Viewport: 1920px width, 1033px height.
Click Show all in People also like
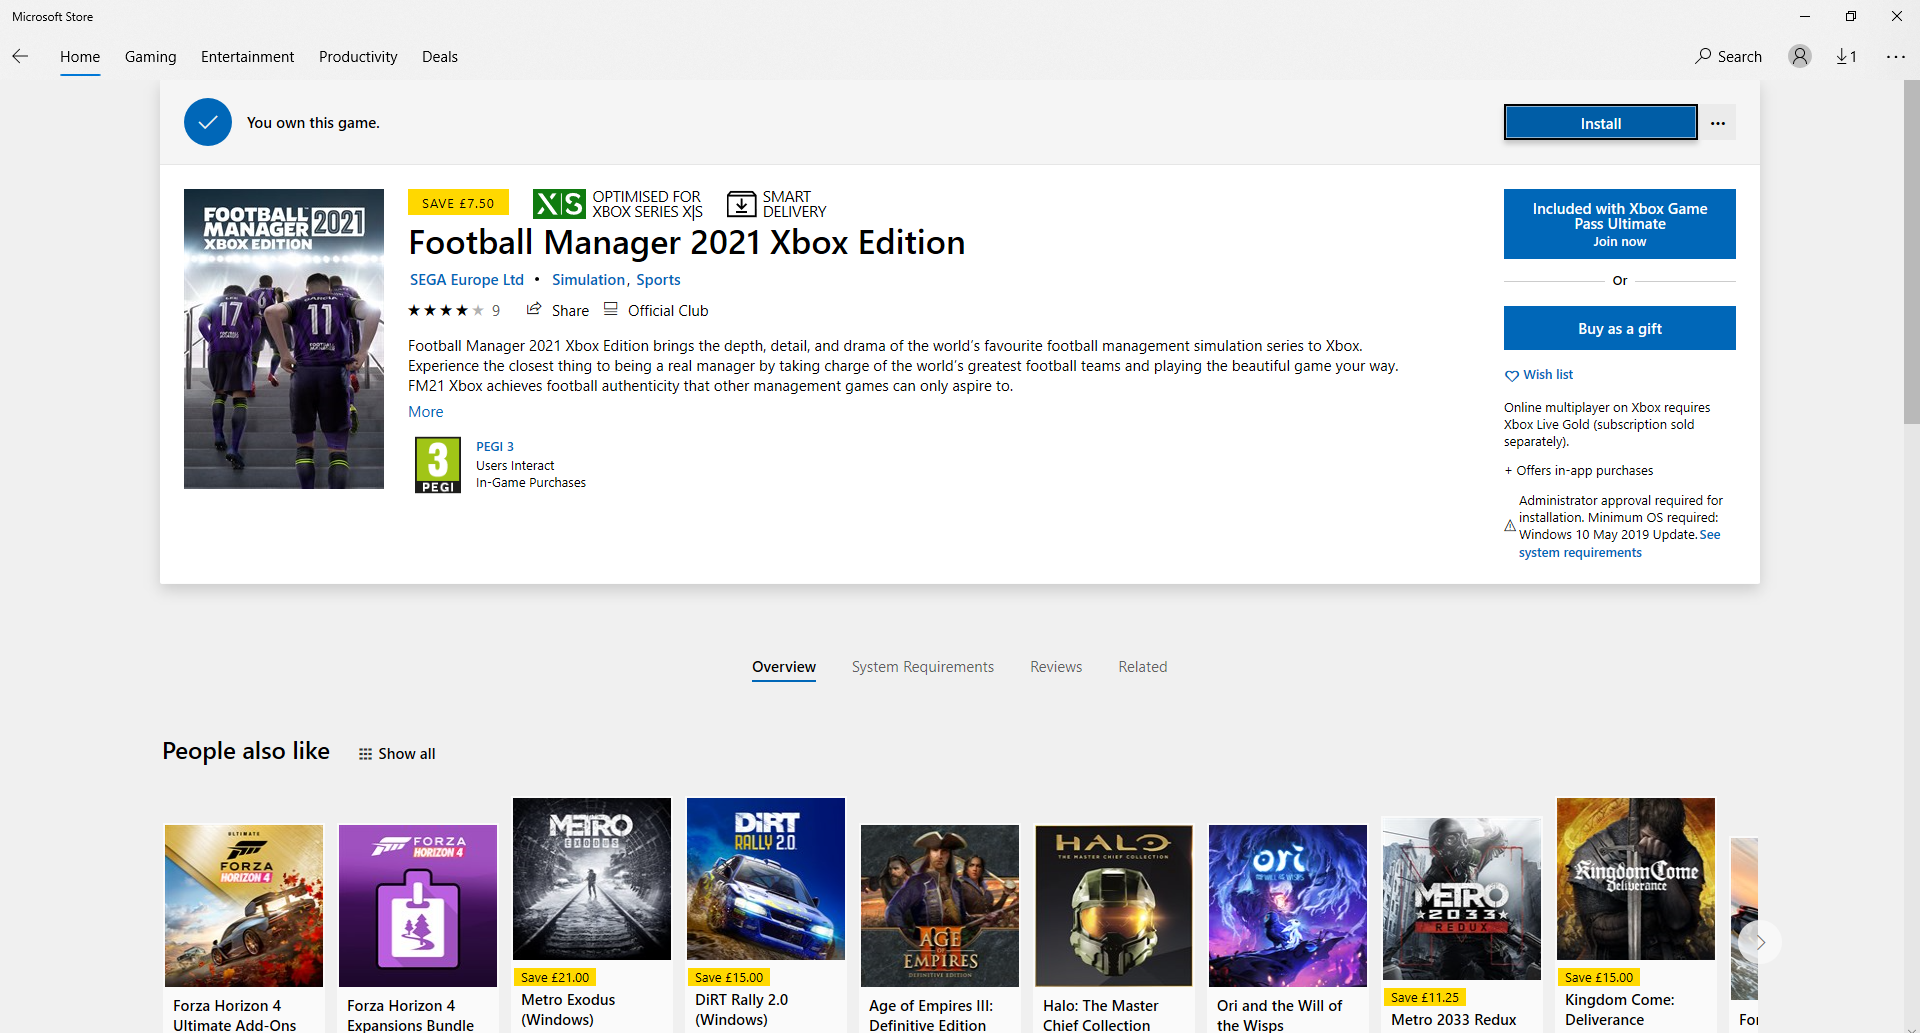tap(407, 754)
